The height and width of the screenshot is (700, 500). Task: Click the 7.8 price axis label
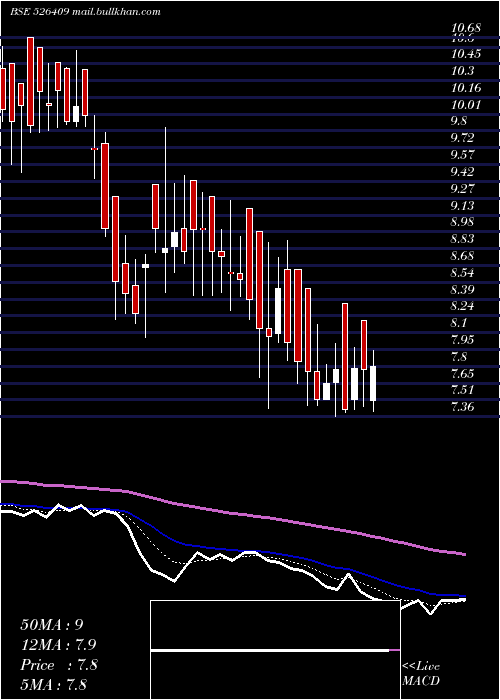point(459,357)
